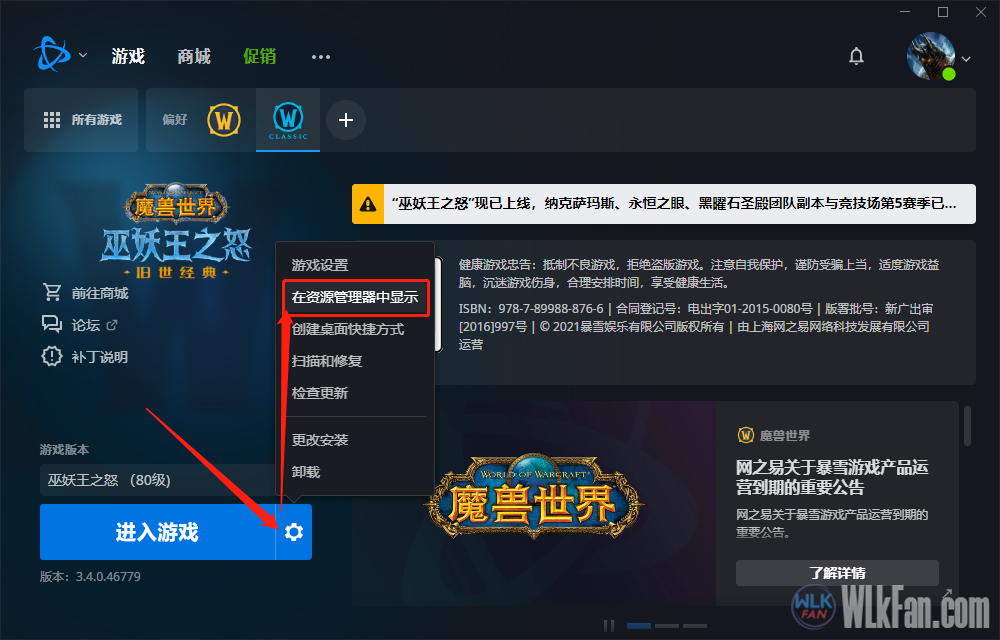Click the shopping cart icon

click(52, 293)
